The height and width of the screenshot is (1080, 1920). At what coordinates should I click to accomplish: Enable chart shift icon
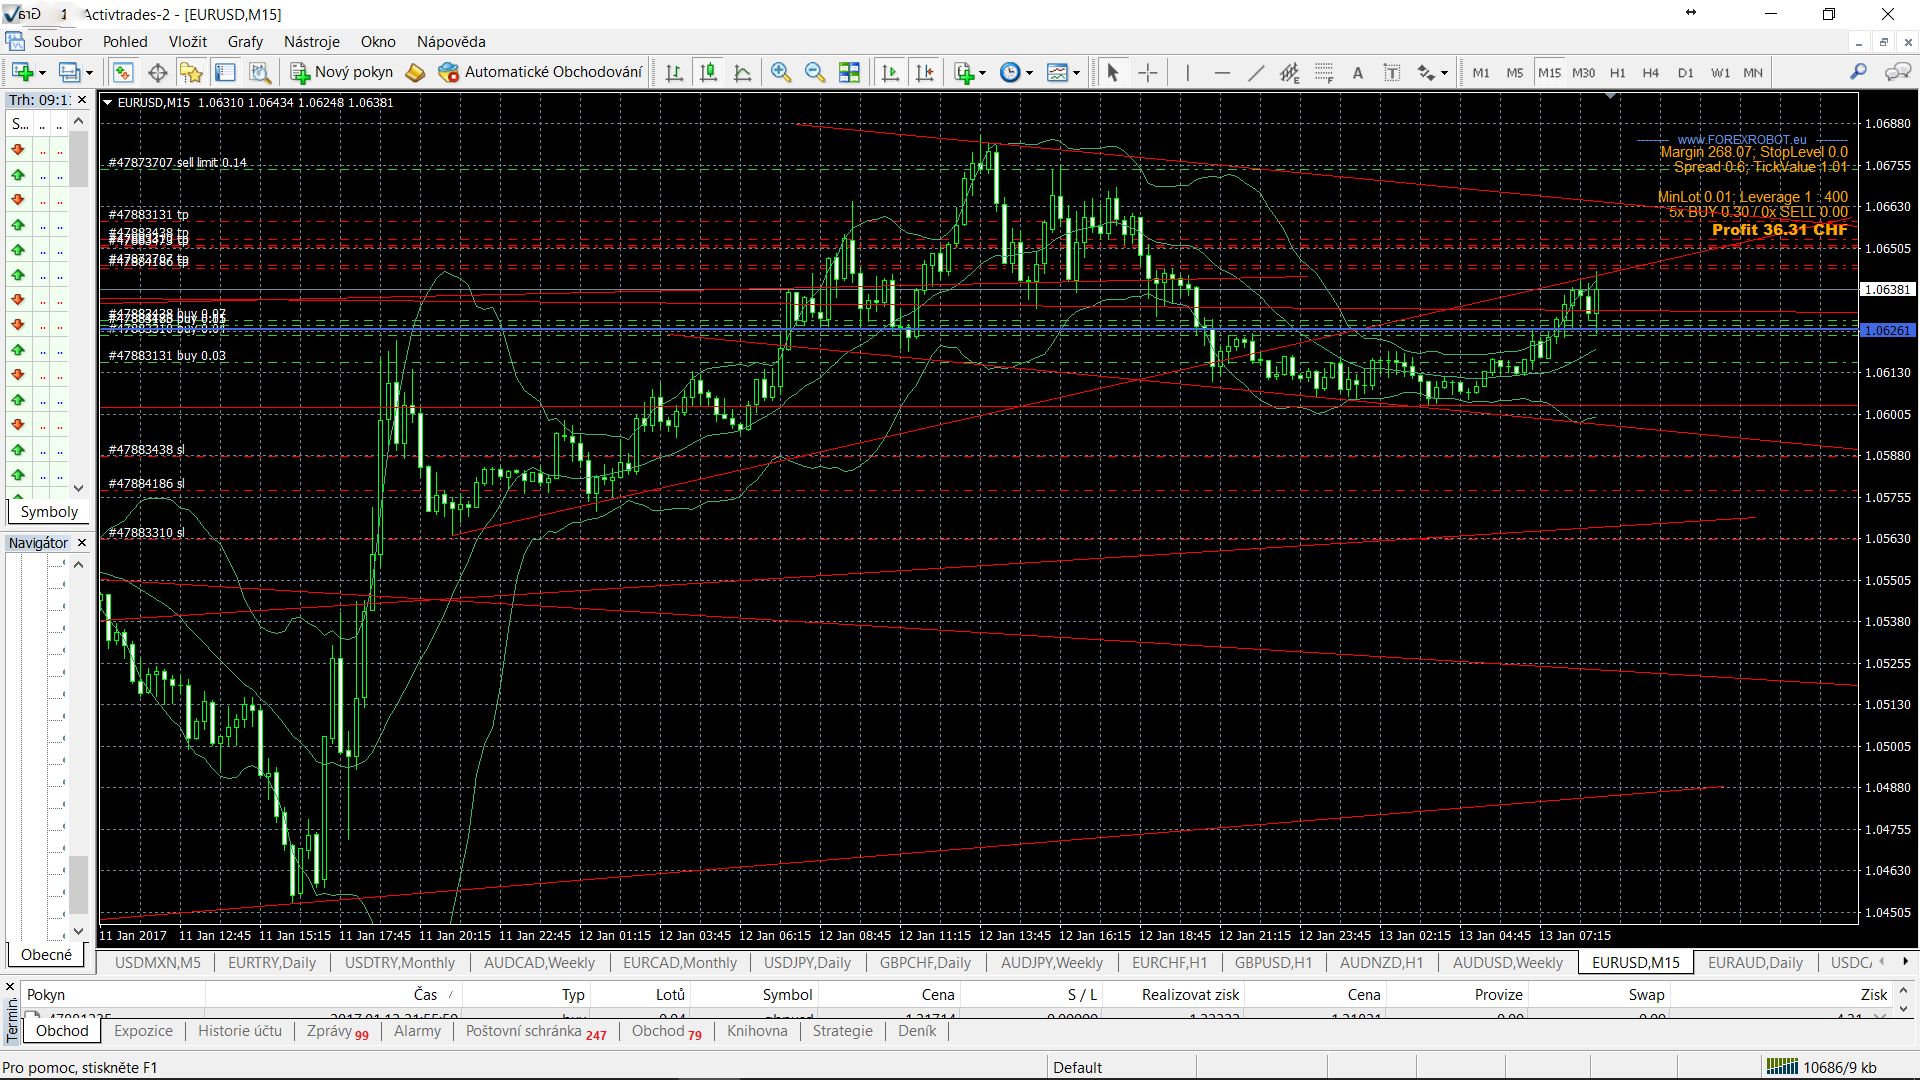(925, 72)
